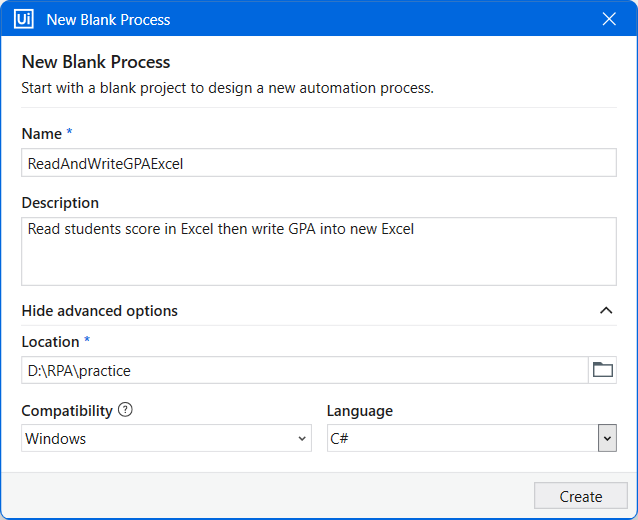Collapse advanced options with the up chevron
The image size is (638, 520).
(606, 311)
